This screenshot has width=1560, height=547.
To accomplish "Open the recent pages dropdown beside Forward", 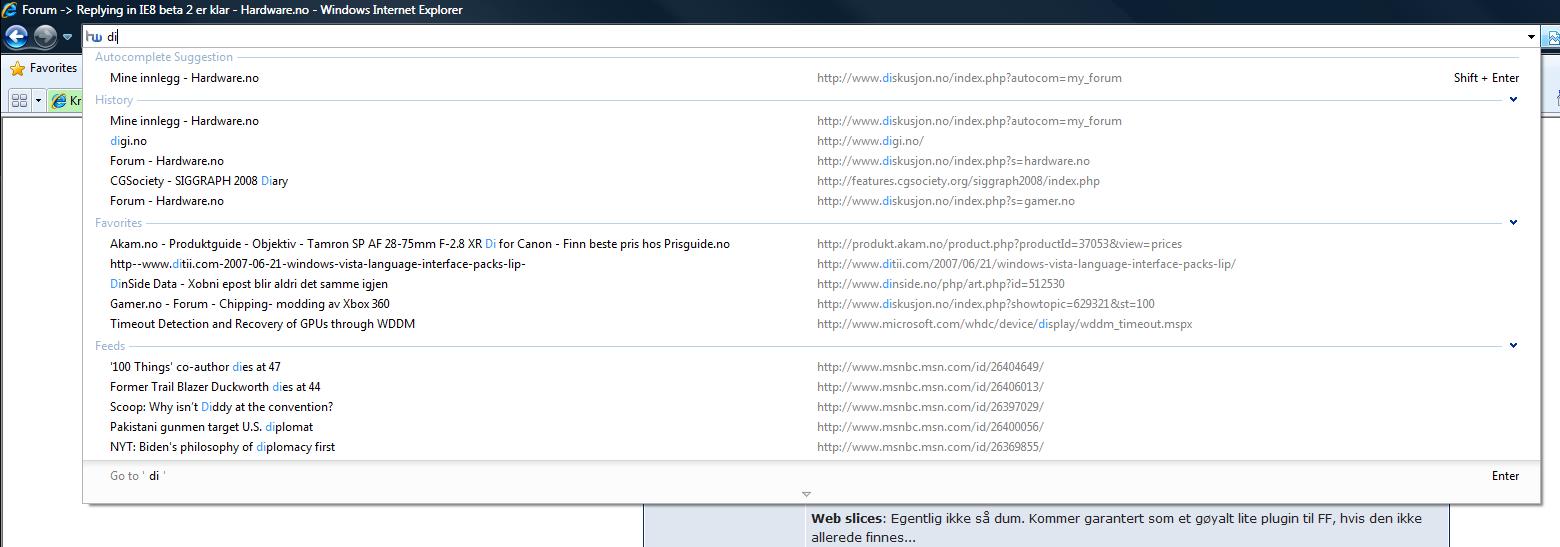I will coord(67,37).
